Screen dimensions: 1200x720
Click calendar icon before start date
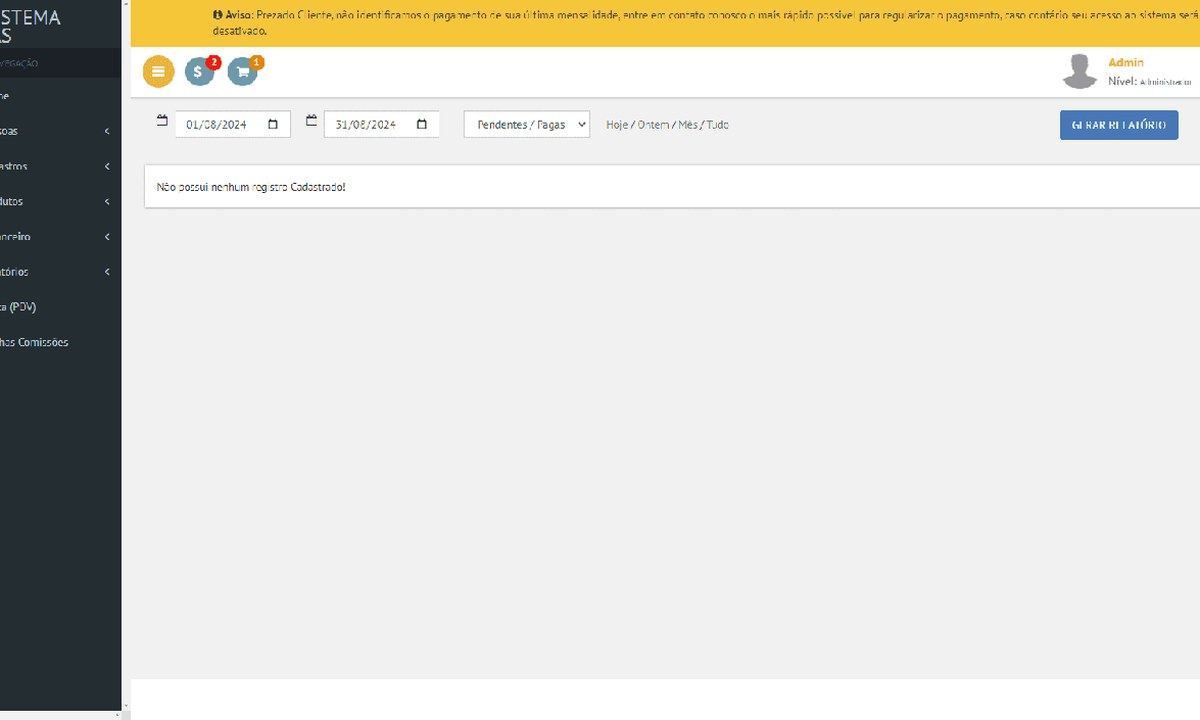pyautogui.click(x=162, y=120)
